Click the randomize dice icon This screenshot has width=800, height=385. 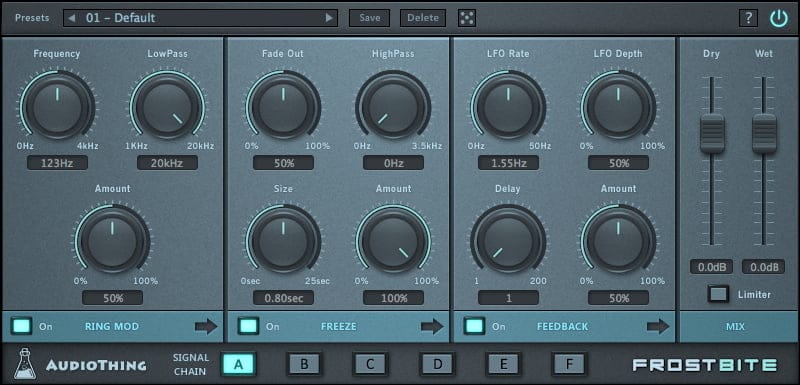pyautogui.click(x=467, y=18)
